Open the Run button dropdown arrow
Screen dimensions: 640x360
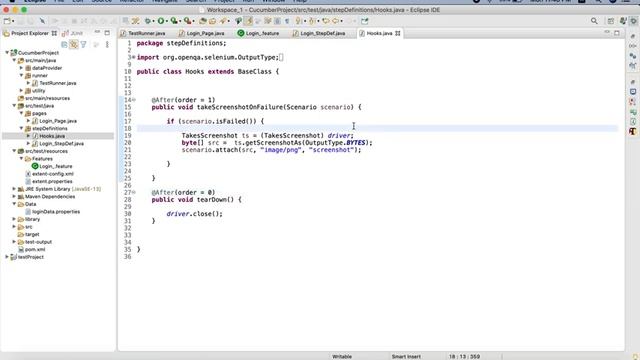pos(166,21)
